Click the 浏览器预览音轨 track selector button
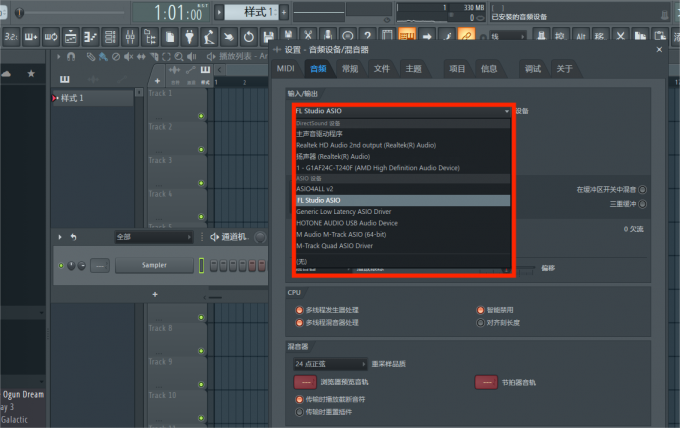Image resolution: width=680 pixels, height=428 pixels. coord(305,382)
